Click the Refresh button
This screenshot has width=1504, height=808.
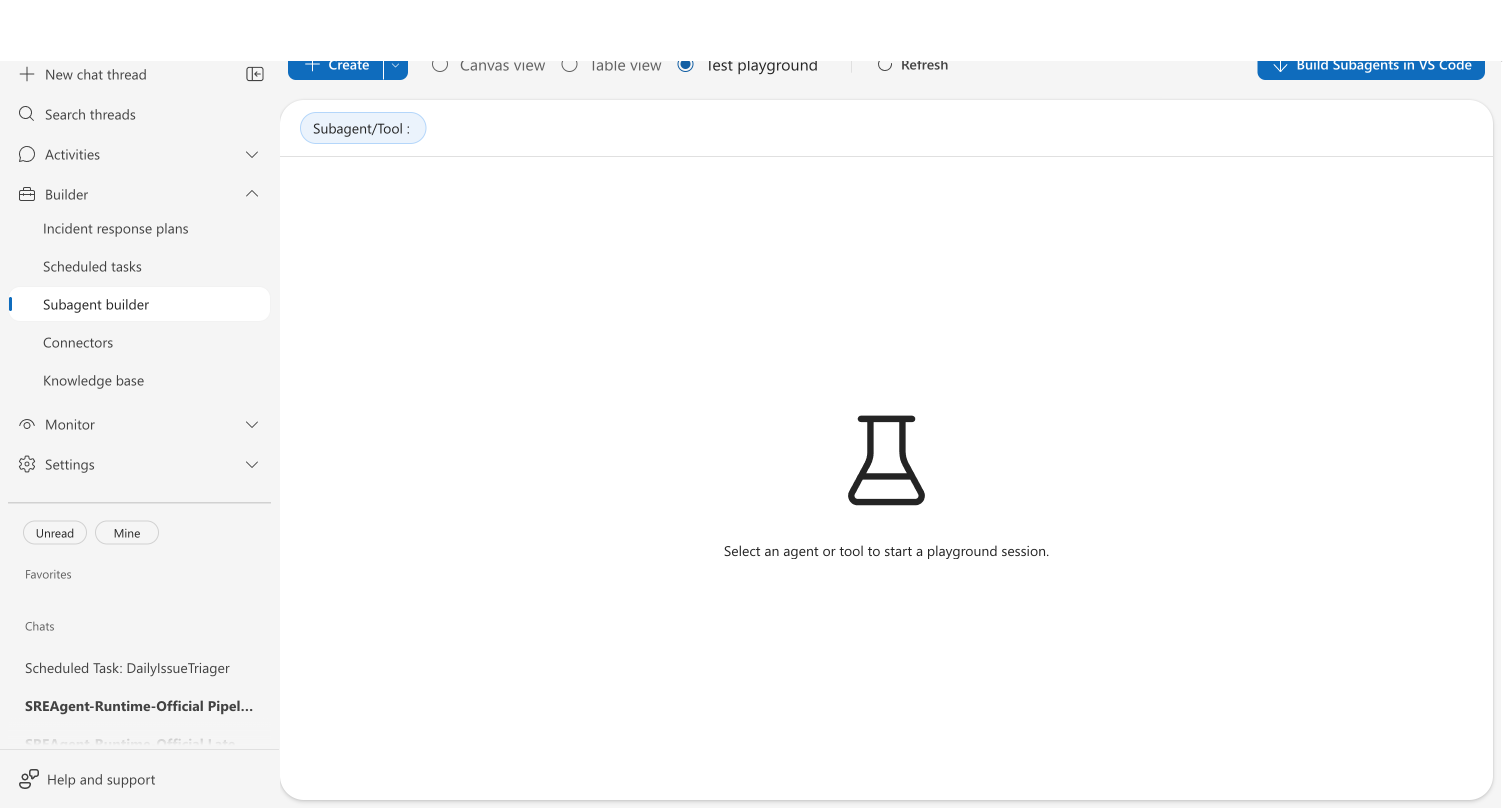pos(912,65)
